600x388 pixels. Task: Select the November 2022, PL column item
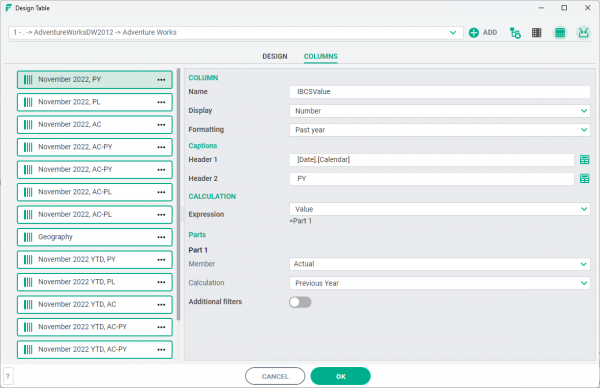95,102
